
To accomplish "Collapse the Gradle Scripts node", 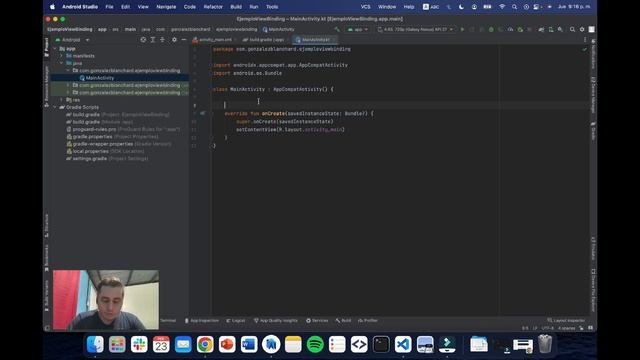I will point(55,107).
